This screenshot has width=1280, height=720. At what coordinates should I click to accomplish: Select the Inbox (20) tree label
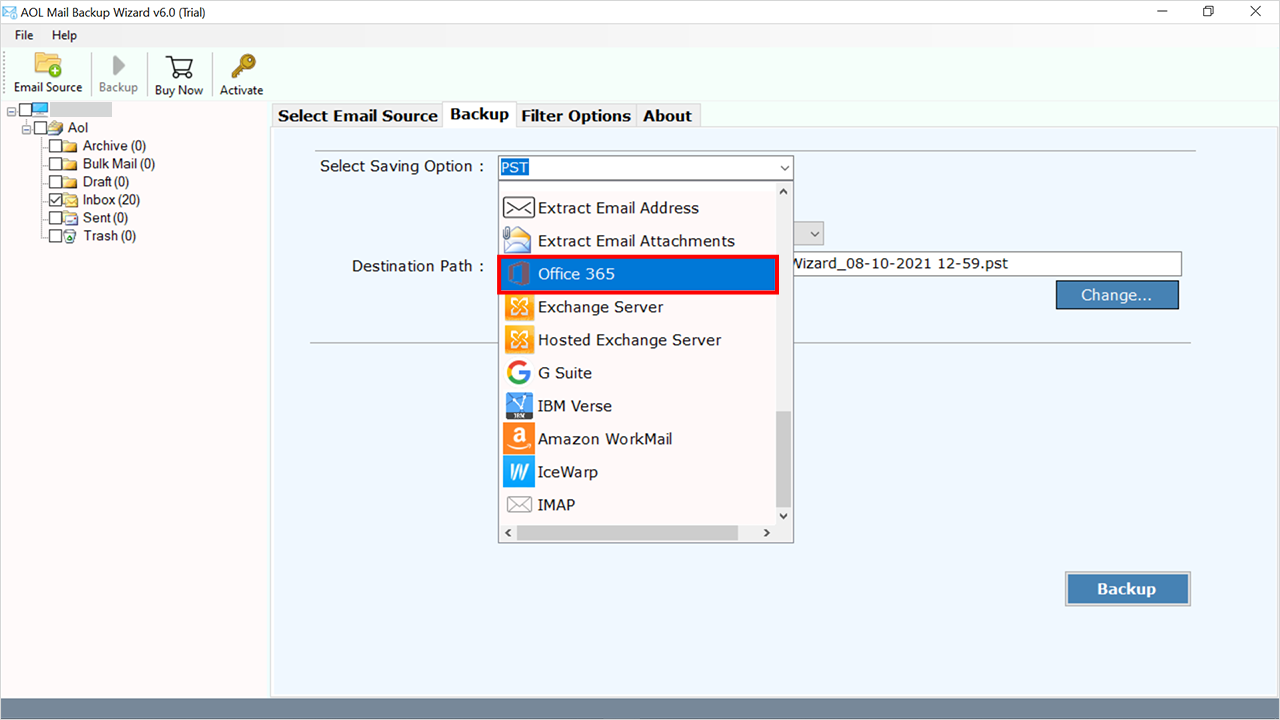[x=111, y=200]
